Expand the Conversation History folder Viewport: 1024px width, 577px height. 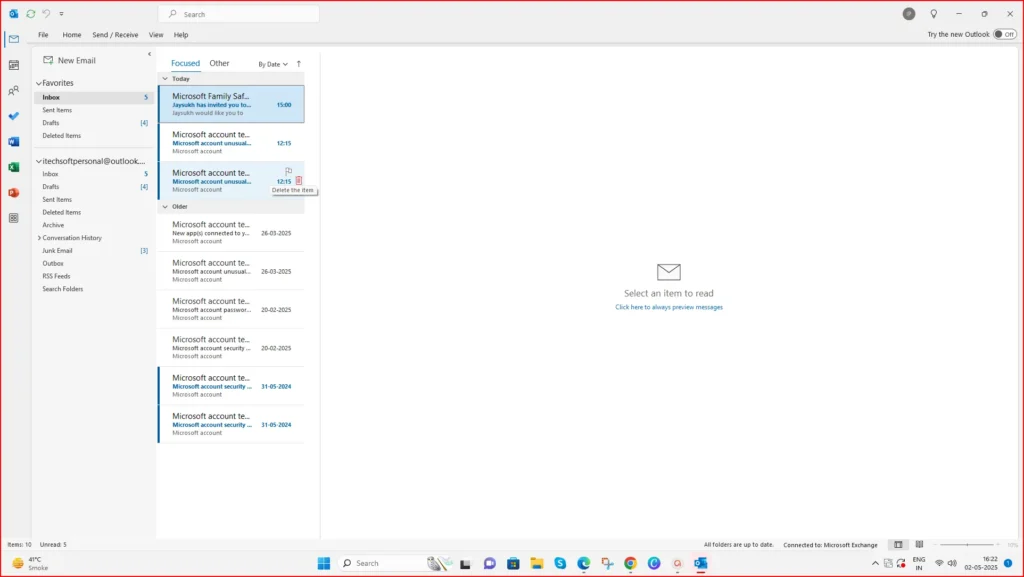[38, 237]
